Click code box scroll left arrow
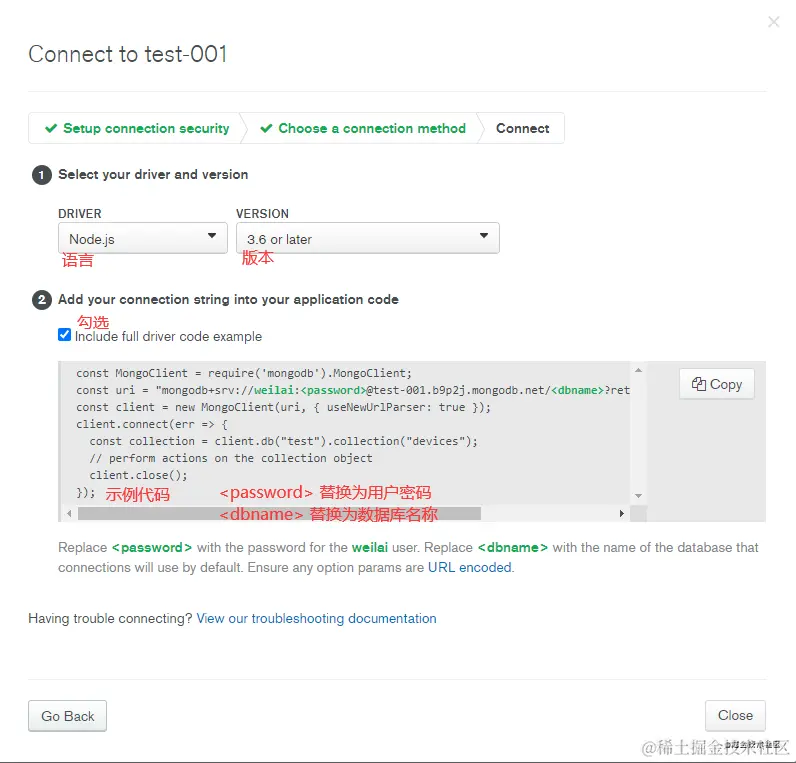Image resolution: width=796 pixels, height=763 pixels. click(x=69, y=513)
